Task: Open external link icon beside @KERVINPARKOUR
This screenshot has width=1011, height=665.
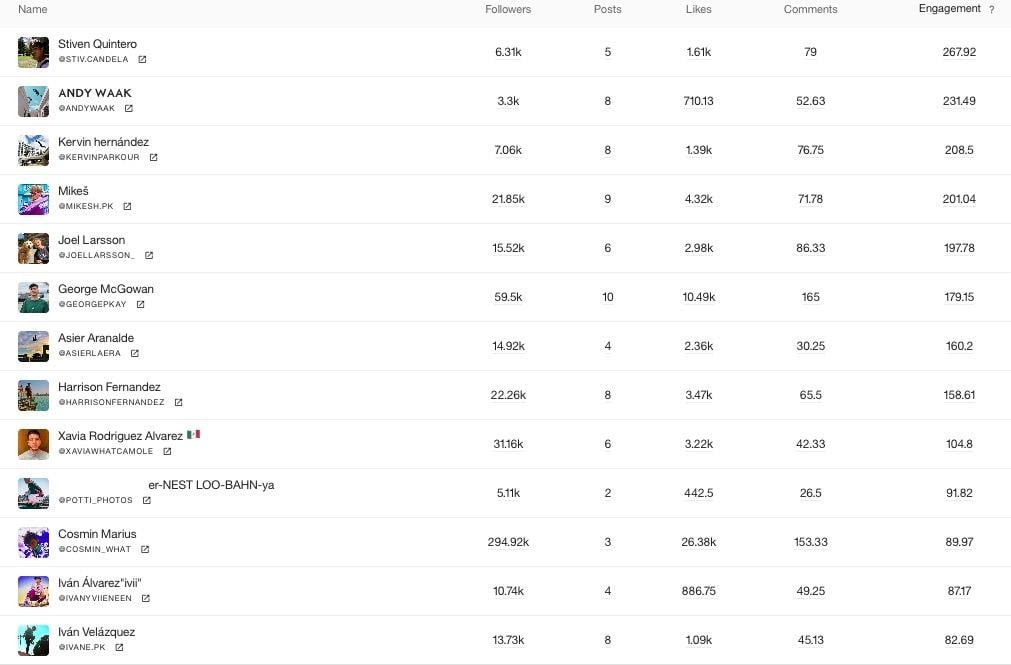Action: tap(153, 158)
